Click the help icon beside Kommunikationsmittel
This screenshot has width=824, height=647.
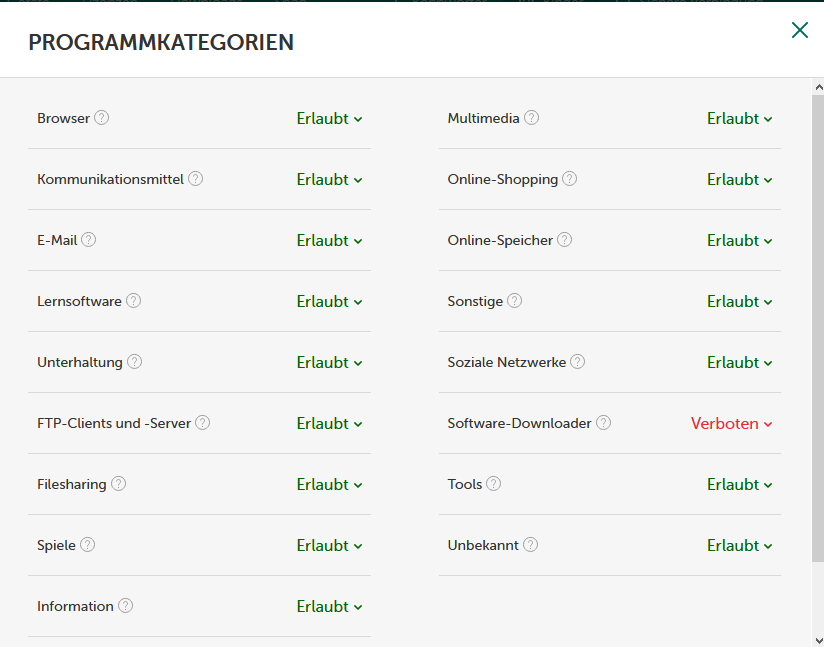[195, 179]
